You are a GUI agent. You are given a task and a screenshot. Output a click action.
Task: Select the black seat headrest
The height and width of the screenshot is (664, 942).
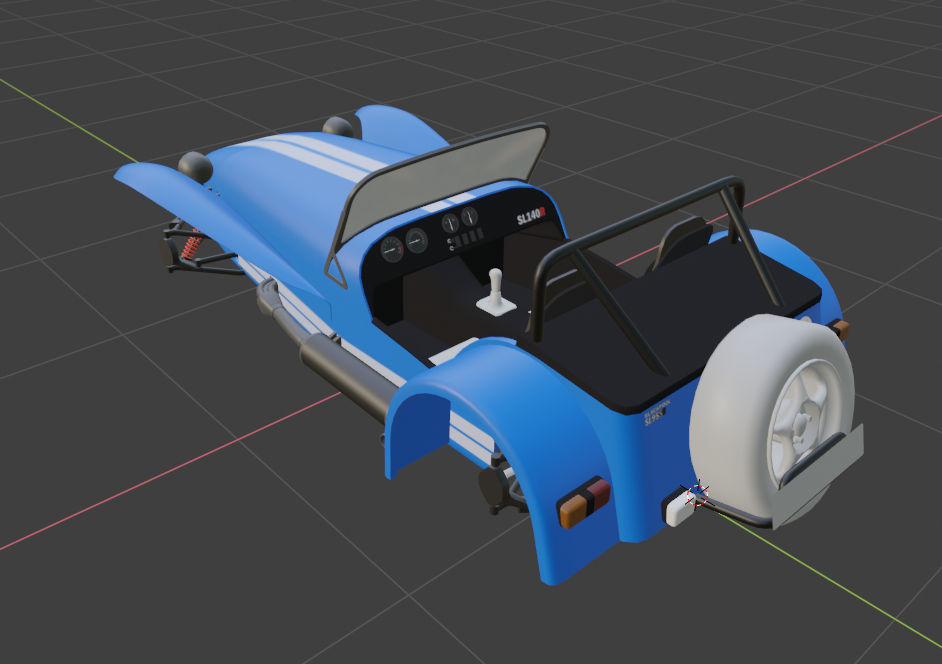click(684, 242)
